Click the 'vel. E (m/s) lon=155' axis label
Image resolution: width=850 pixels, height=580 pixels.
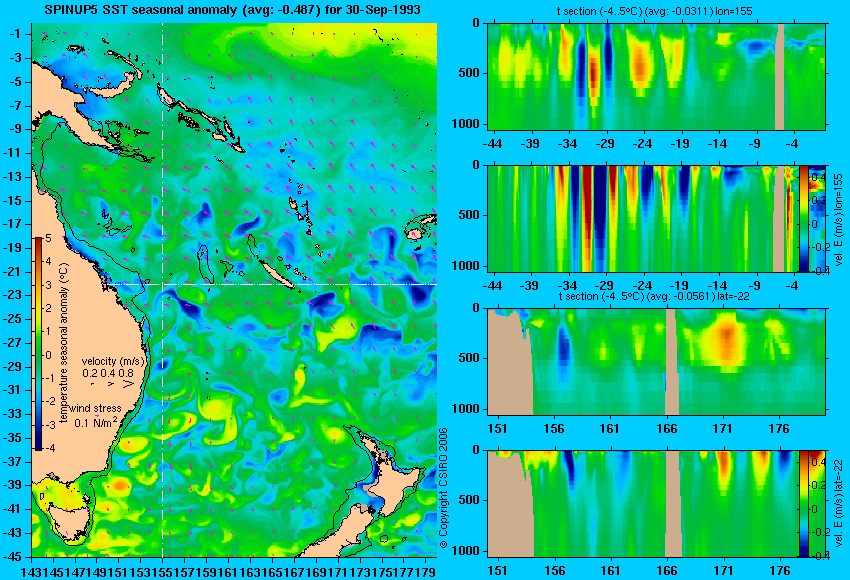coord(839,220)
